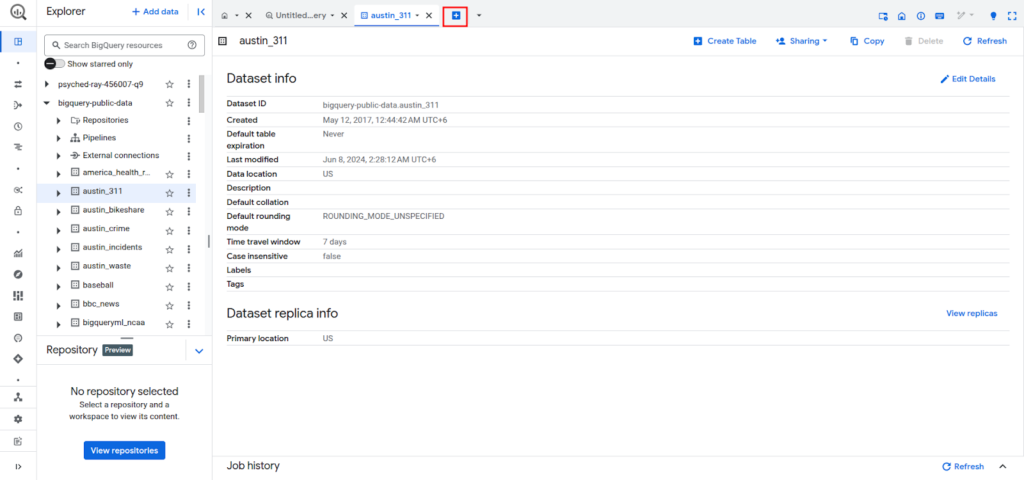
Task: Star the psyched-ray-456007-q9 project
Action: click(170, 84)
